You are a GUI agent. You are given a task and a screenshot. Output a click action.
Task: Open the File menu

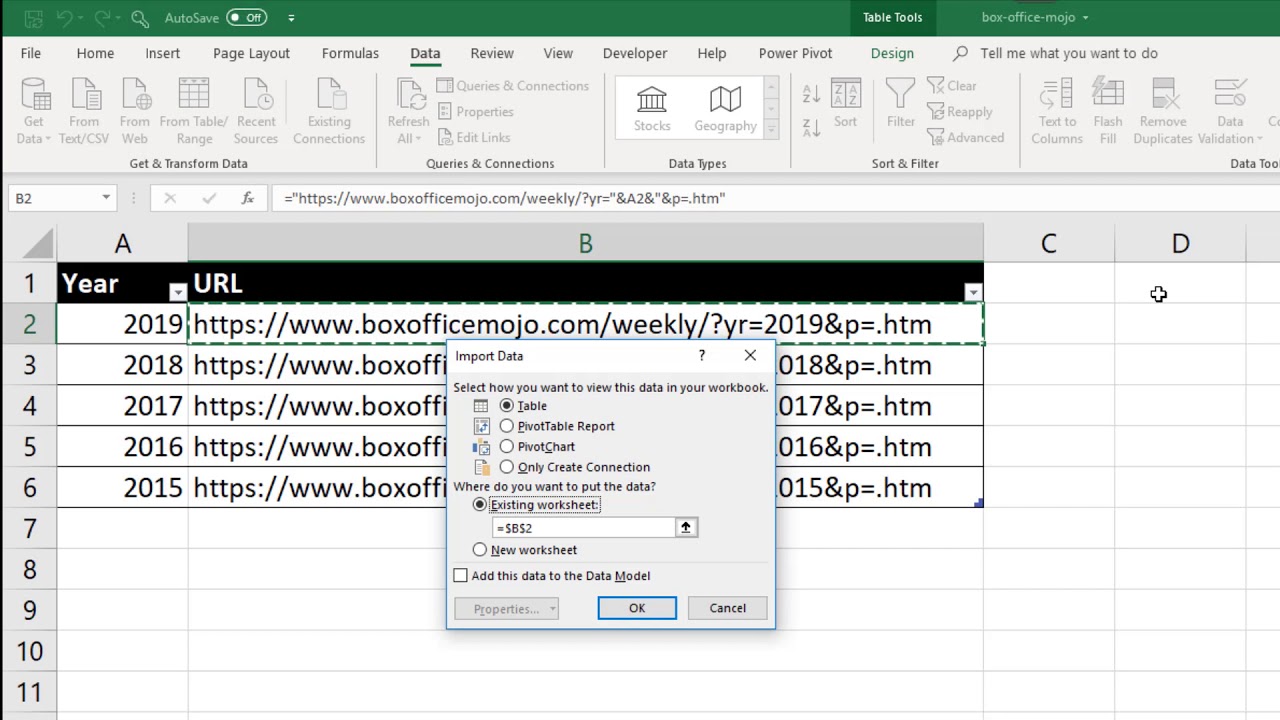[x=31, y=53]
